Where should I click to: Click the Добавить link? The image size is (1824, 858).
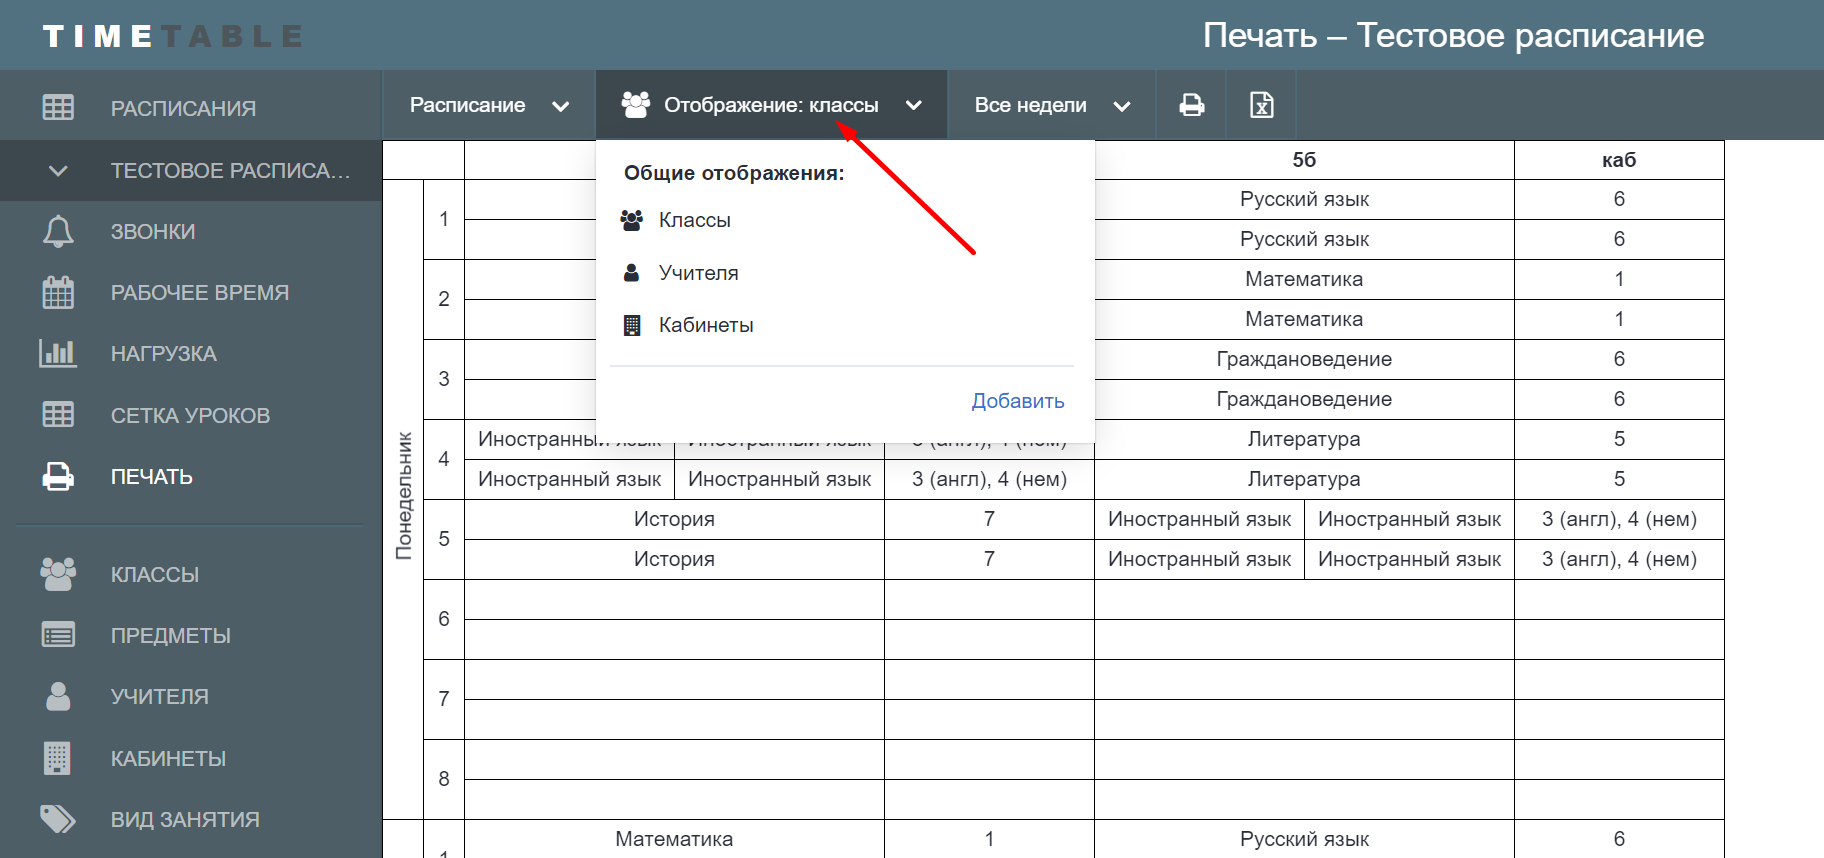click(x=1018, y=401)
